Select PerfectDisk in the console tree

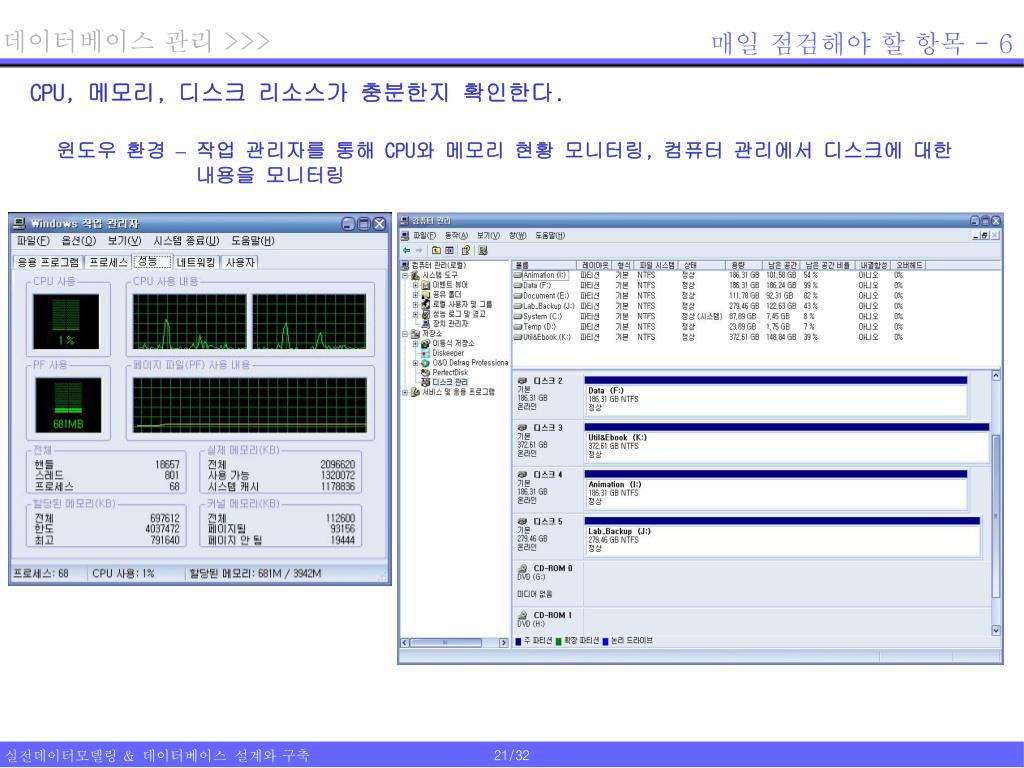click(x=450, y=372)
